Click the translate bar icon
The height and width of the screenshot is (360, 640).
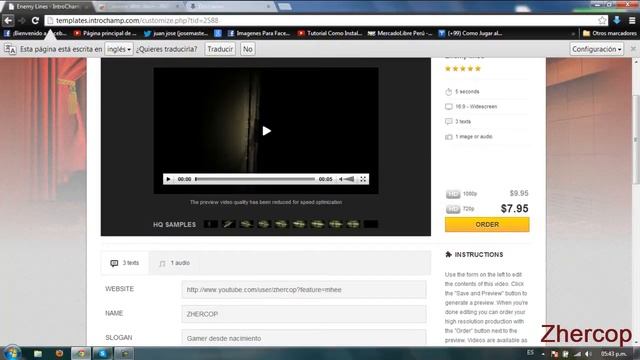10,49
